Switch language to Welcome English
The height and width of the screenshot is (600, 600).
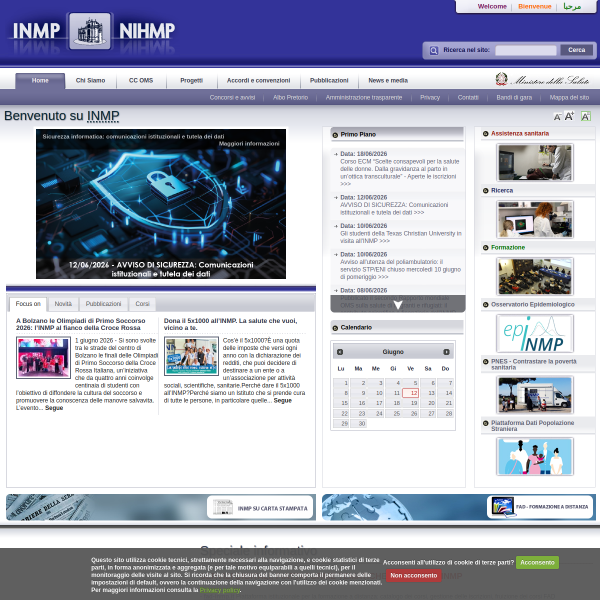pos(492,7)
